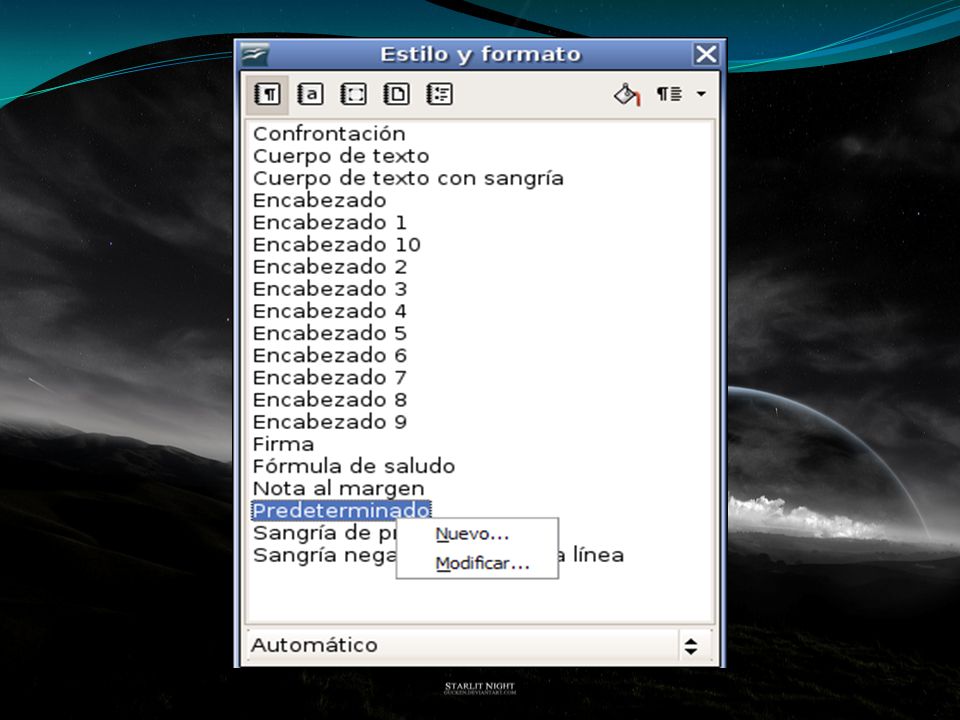
Task: Select the Encabezado 7 style
Action: (x=329, y=377)
